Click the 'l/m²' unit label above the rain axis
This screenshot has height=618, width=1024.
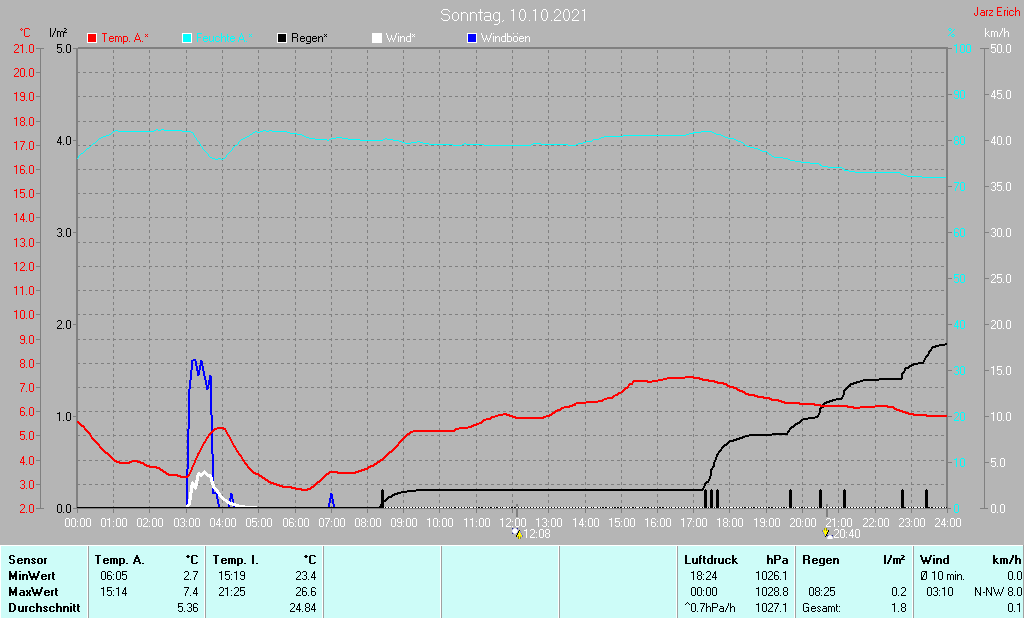pos(58,32)
